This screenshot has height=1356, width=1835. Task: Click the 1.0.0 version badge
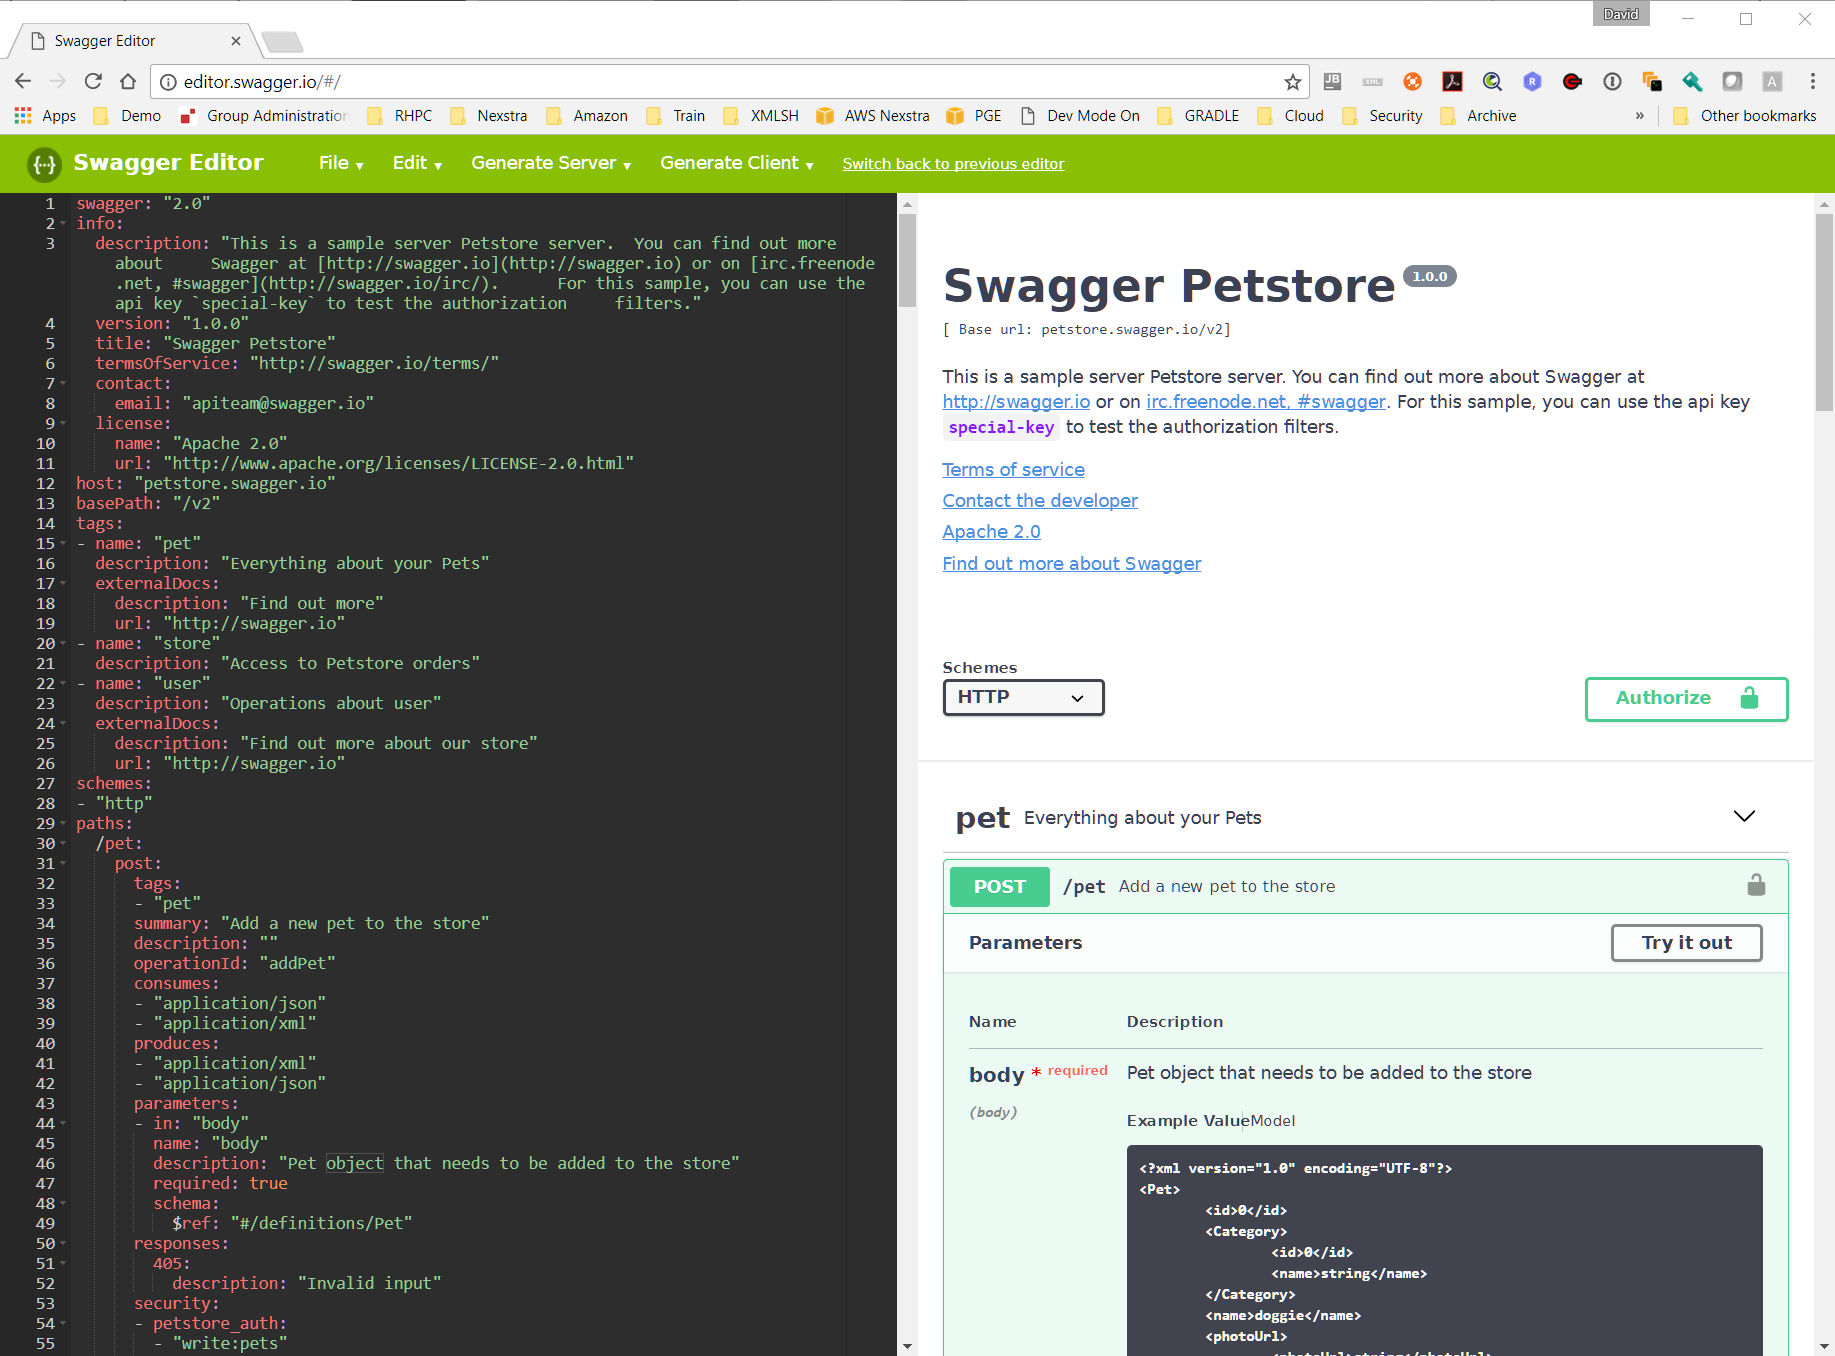click(x=1429, y=276)
